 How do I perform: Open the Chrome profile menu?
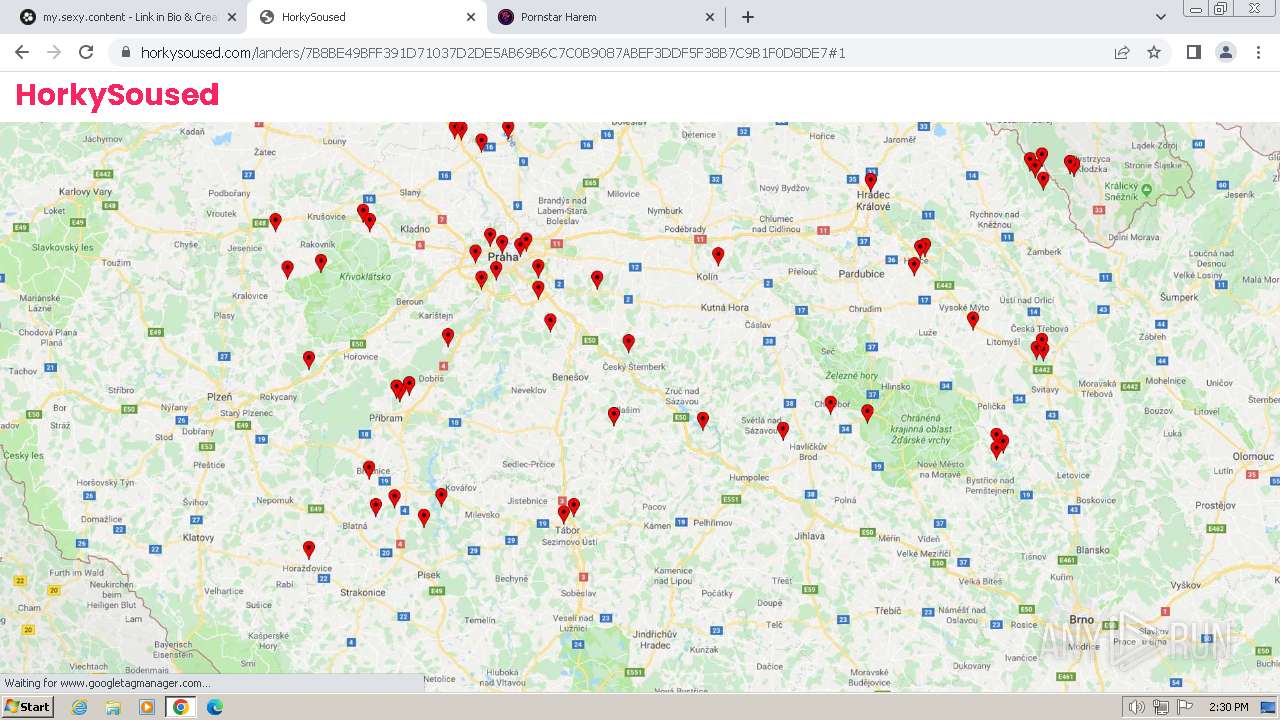tap(1226, 52)
